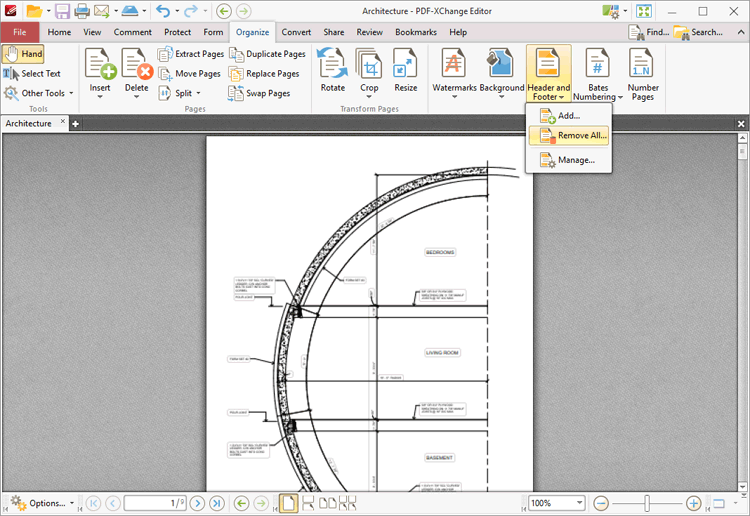Click the Print icon in quick access toolbar
The image size is (750, 516).
(82, 11)
